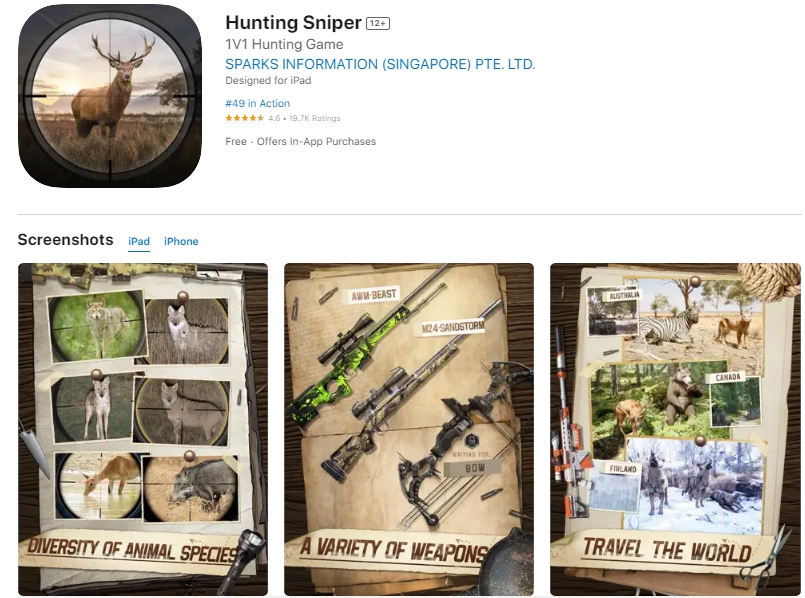Open SPARKS INFORMATION (SINGAPORE) PTE. LTD. developer link

coord(380,64)
